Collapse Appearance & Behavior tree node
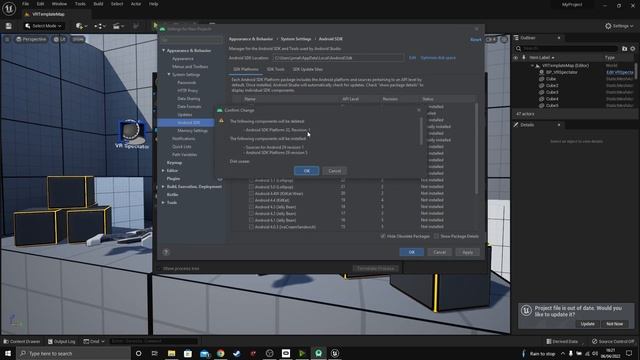This screenshot has height=360, width=640. (x=164, y=51)
